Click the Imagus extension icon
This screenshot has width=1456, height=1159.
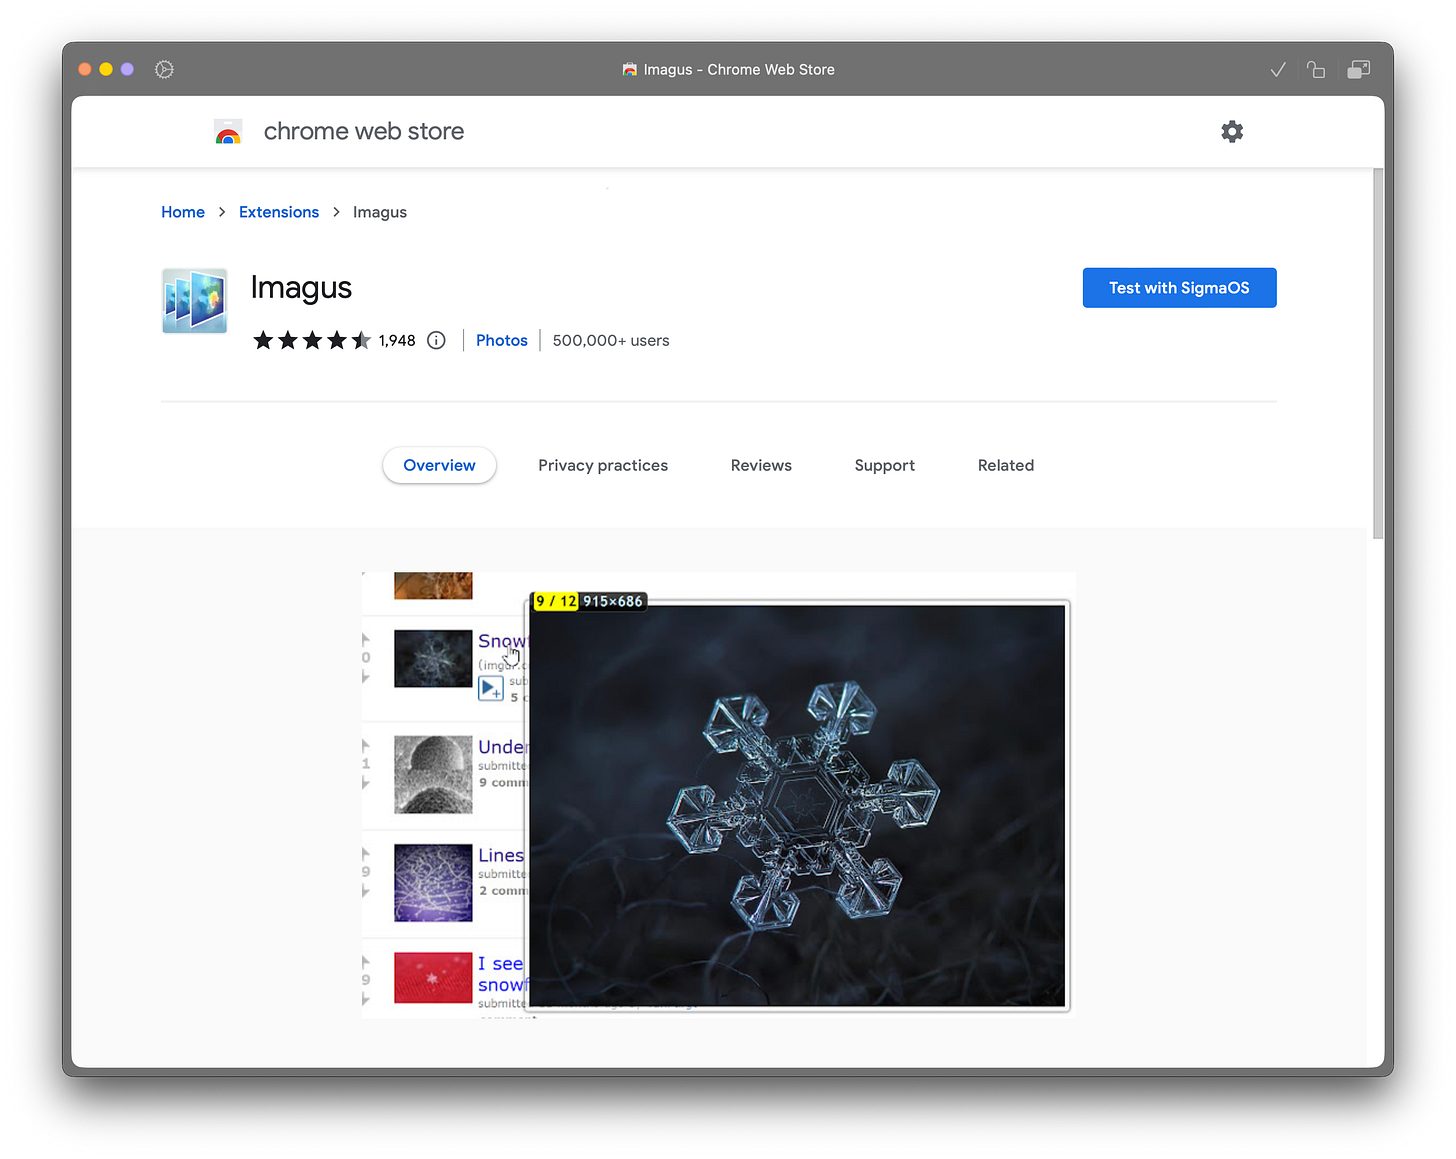pyautogui.click(x=194, y=300)
